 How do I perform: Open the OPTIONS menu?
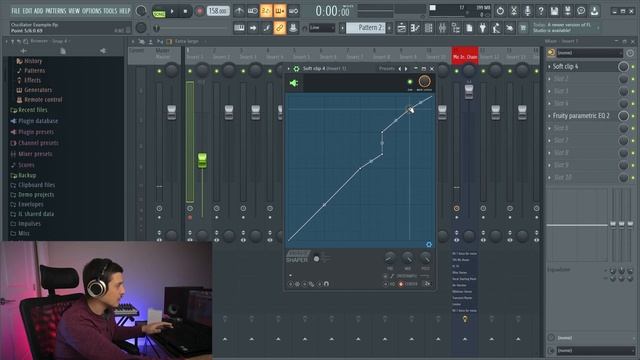(91, 11)
